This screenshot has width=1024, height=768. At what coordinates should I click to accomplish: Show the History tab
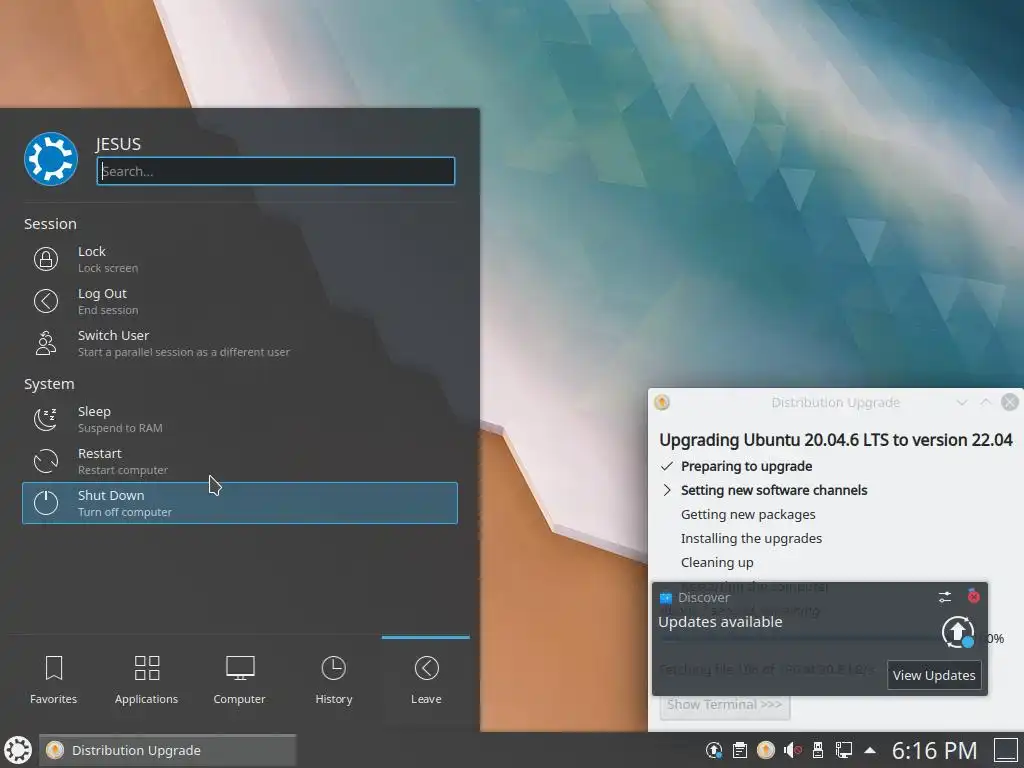tap(334, 680)
